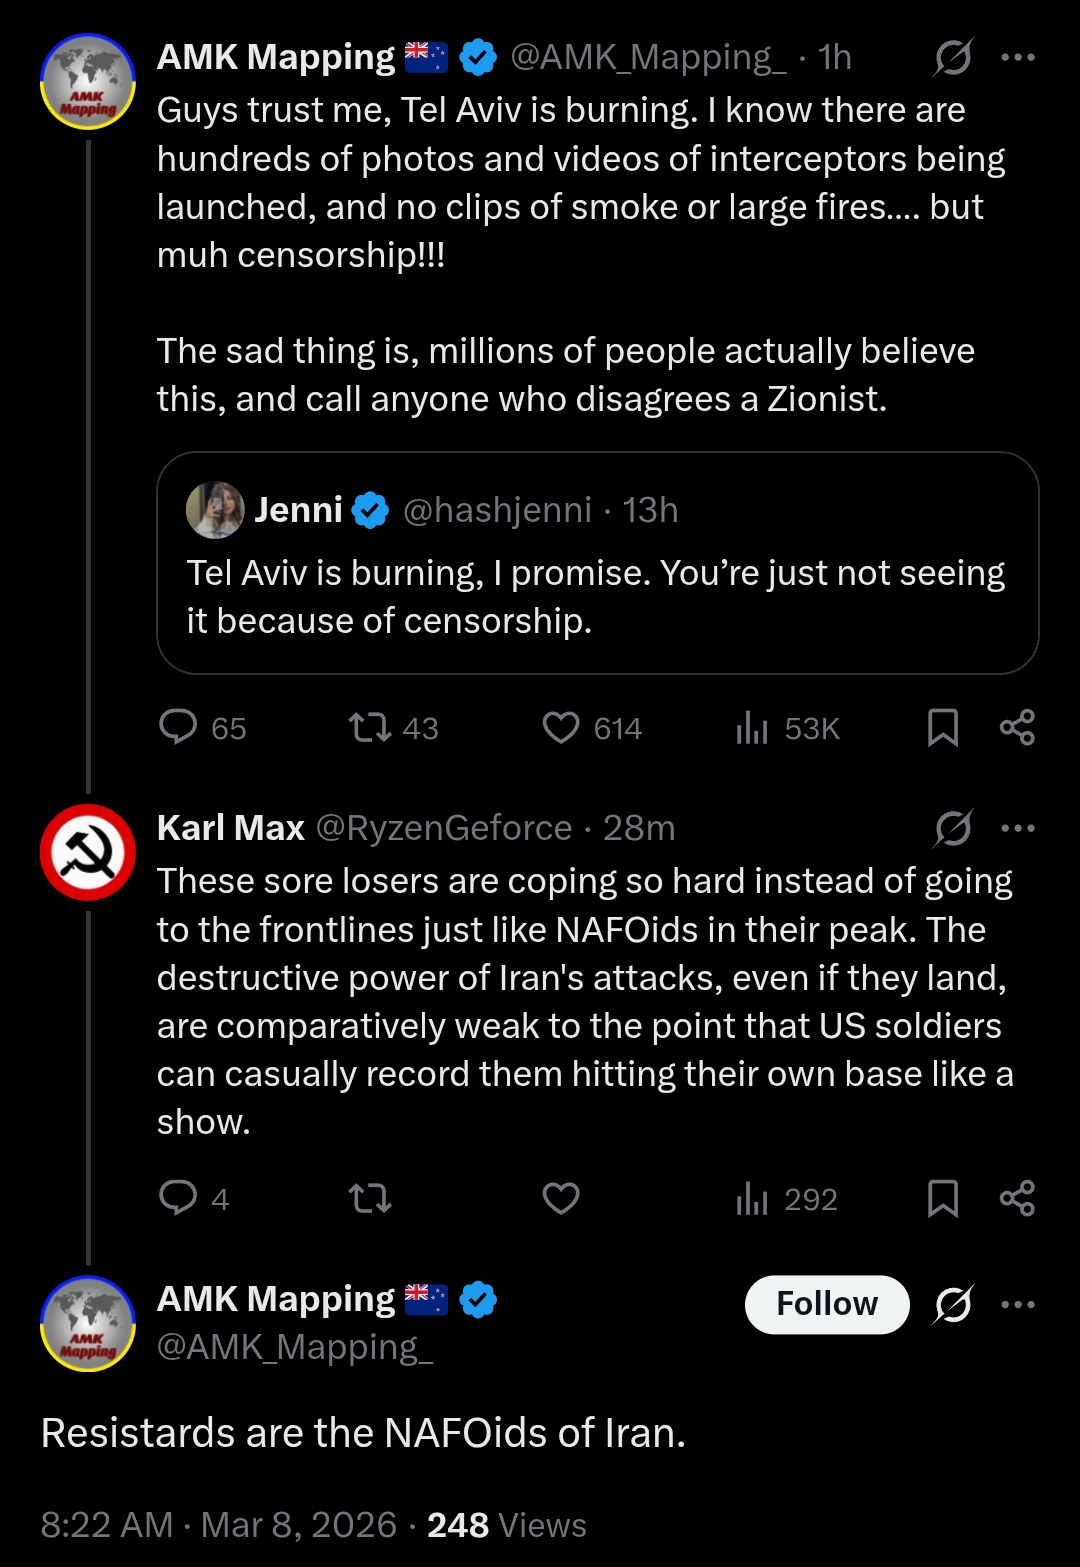Image resolution: width=1080 pixels, height=1567 pixels.
Task: Follow AMK Mapping account
Action: tap(827, 1304)
